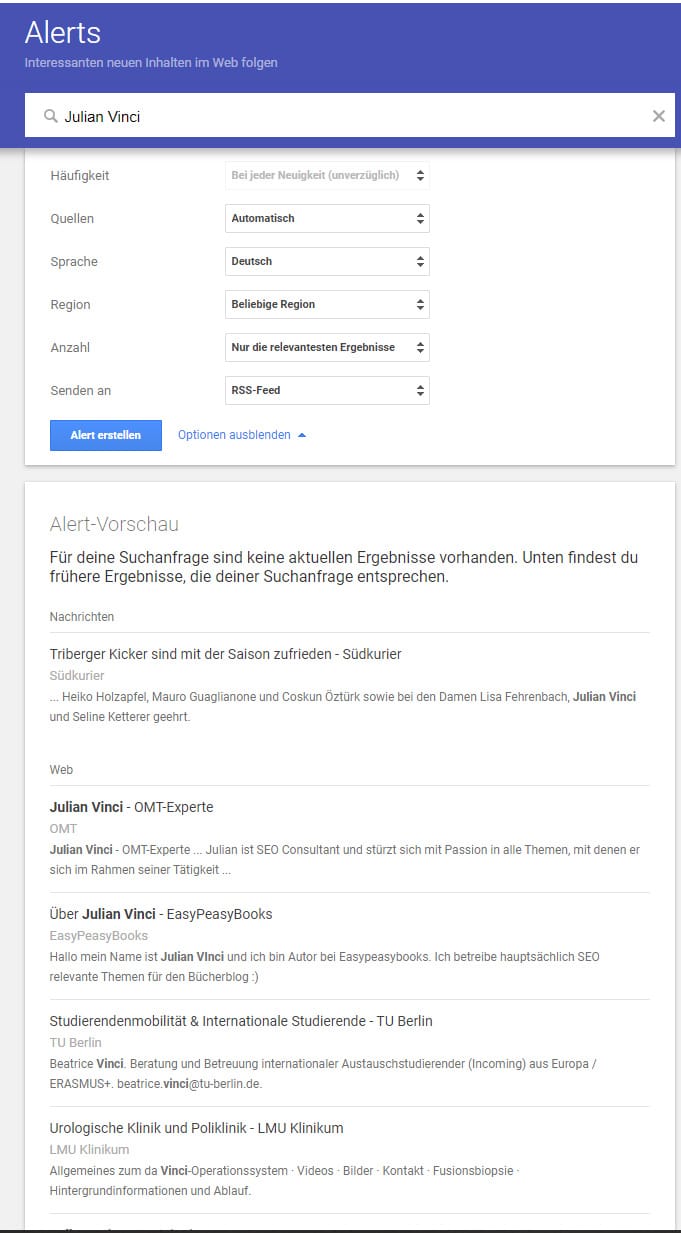This screenshot has width=681, height=1233.
Task: Expand the Sprache dropdown showing Deutsch
Action: tap(327, 261)
